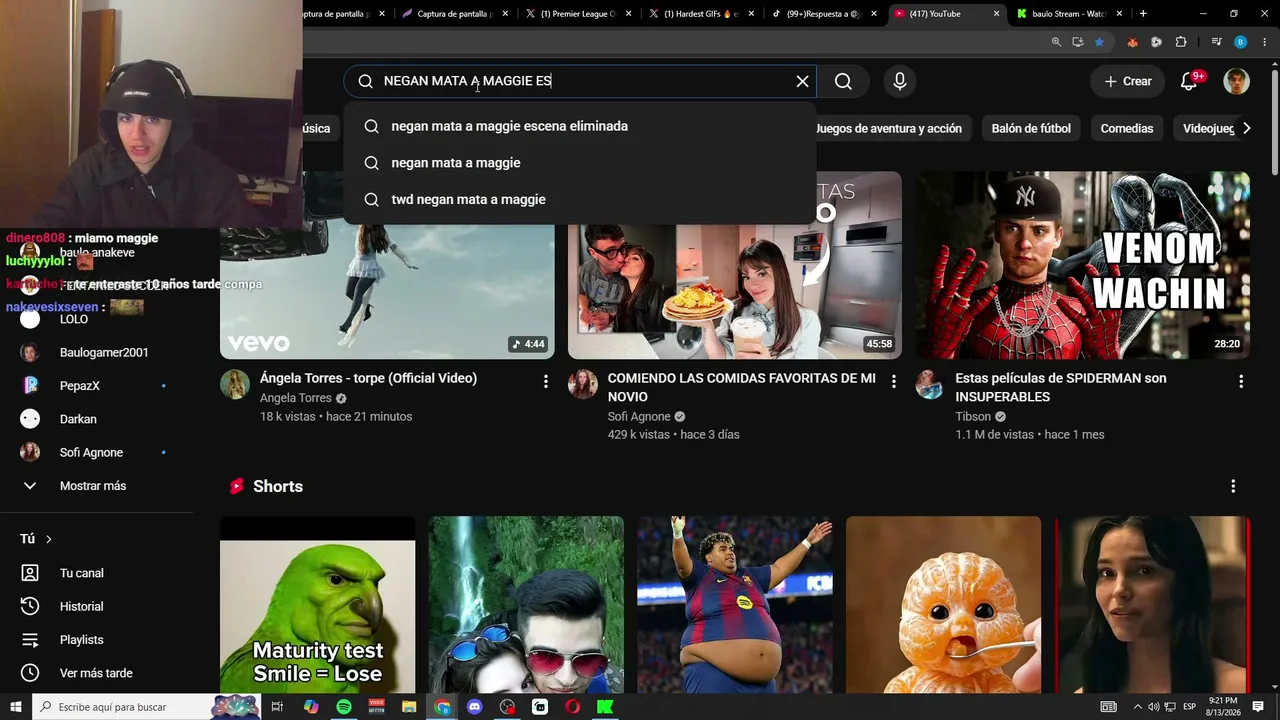Open the Chrome profile B avatar
Viewport: 1280px width, 720px height.
click(1241, 42)
